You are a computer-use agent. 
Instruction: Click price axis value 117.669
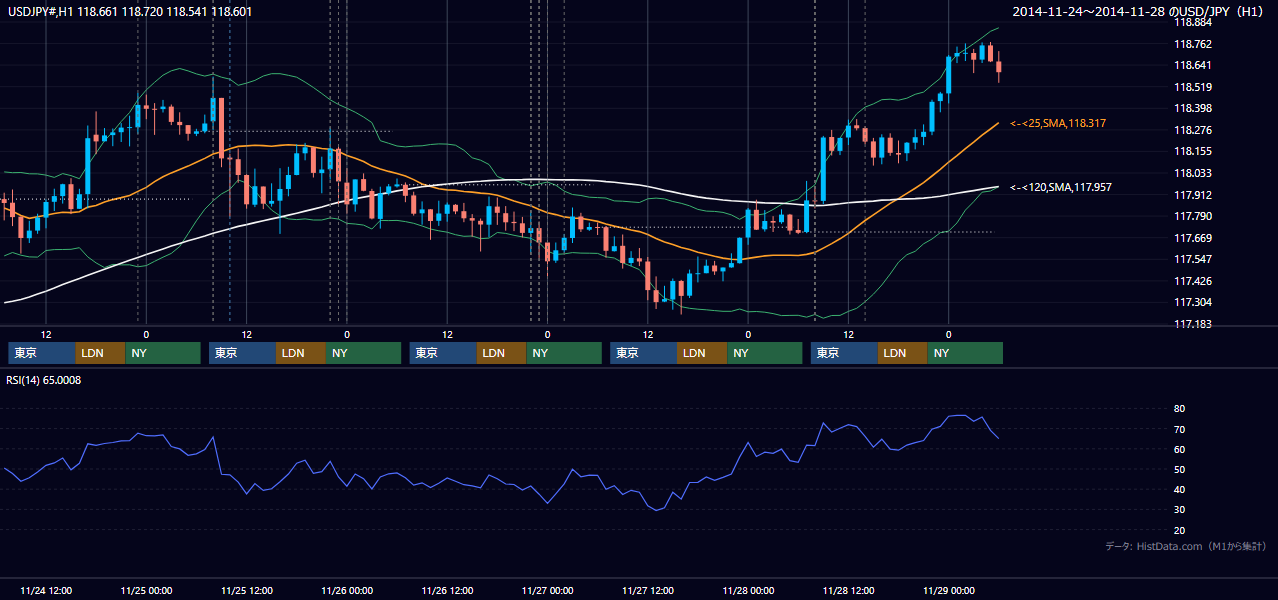[1193, 238]
